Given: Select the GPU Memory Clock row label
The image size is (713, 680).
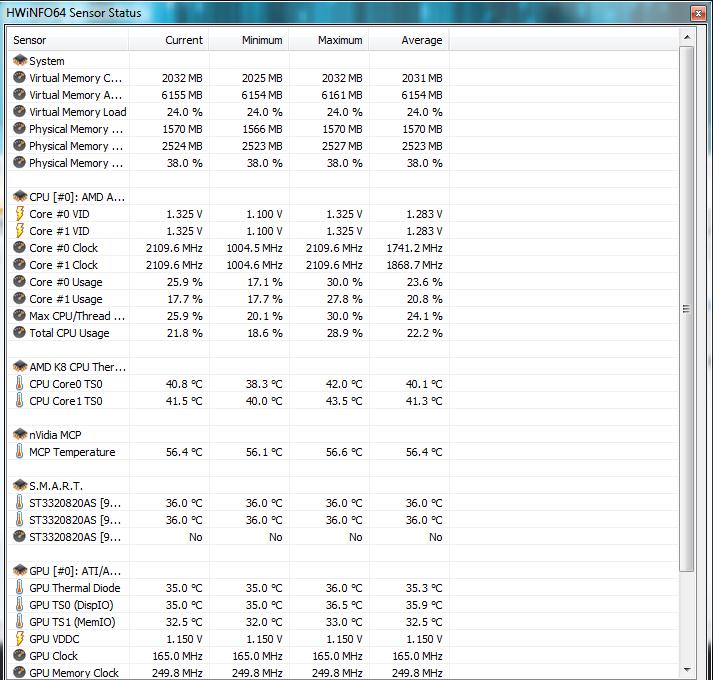Looking at the screenshot, I should pos(74,673).
